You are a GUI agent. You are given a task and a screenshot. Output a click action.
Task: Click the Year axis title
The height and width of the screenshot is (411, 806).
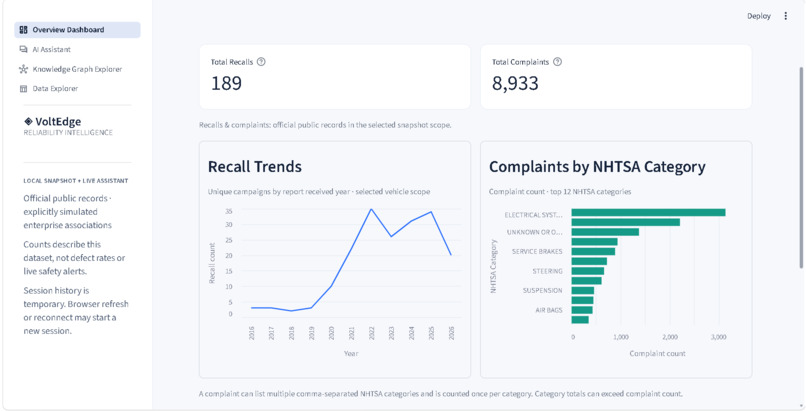tap(351, 353)
